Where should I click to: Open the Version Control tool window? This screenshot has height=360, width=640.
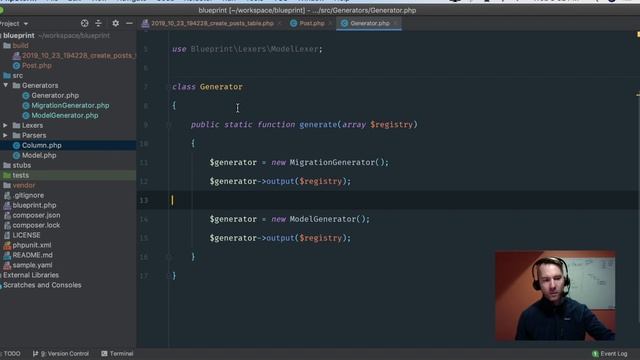(x=61, y=354)
